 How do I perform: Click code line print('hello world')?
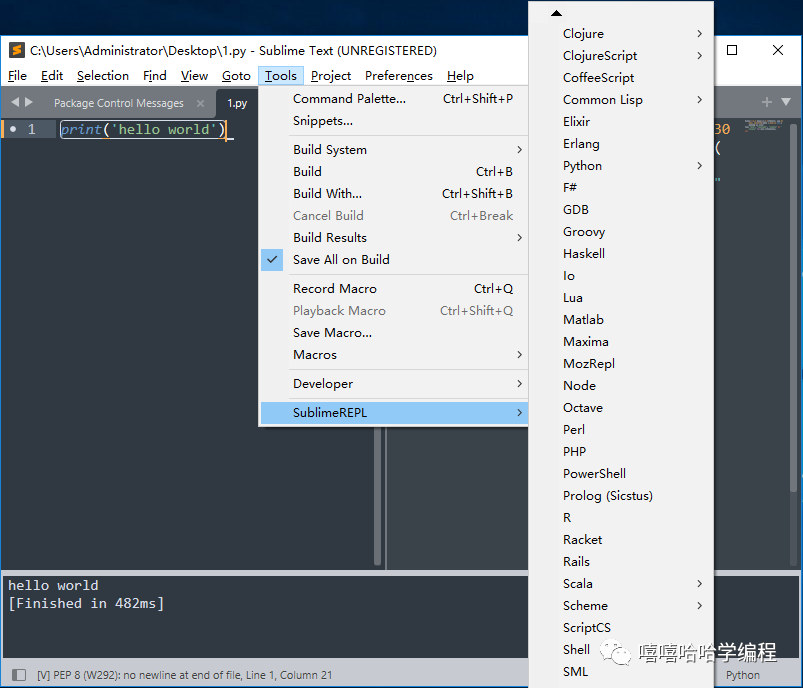(x=143, y=129)
